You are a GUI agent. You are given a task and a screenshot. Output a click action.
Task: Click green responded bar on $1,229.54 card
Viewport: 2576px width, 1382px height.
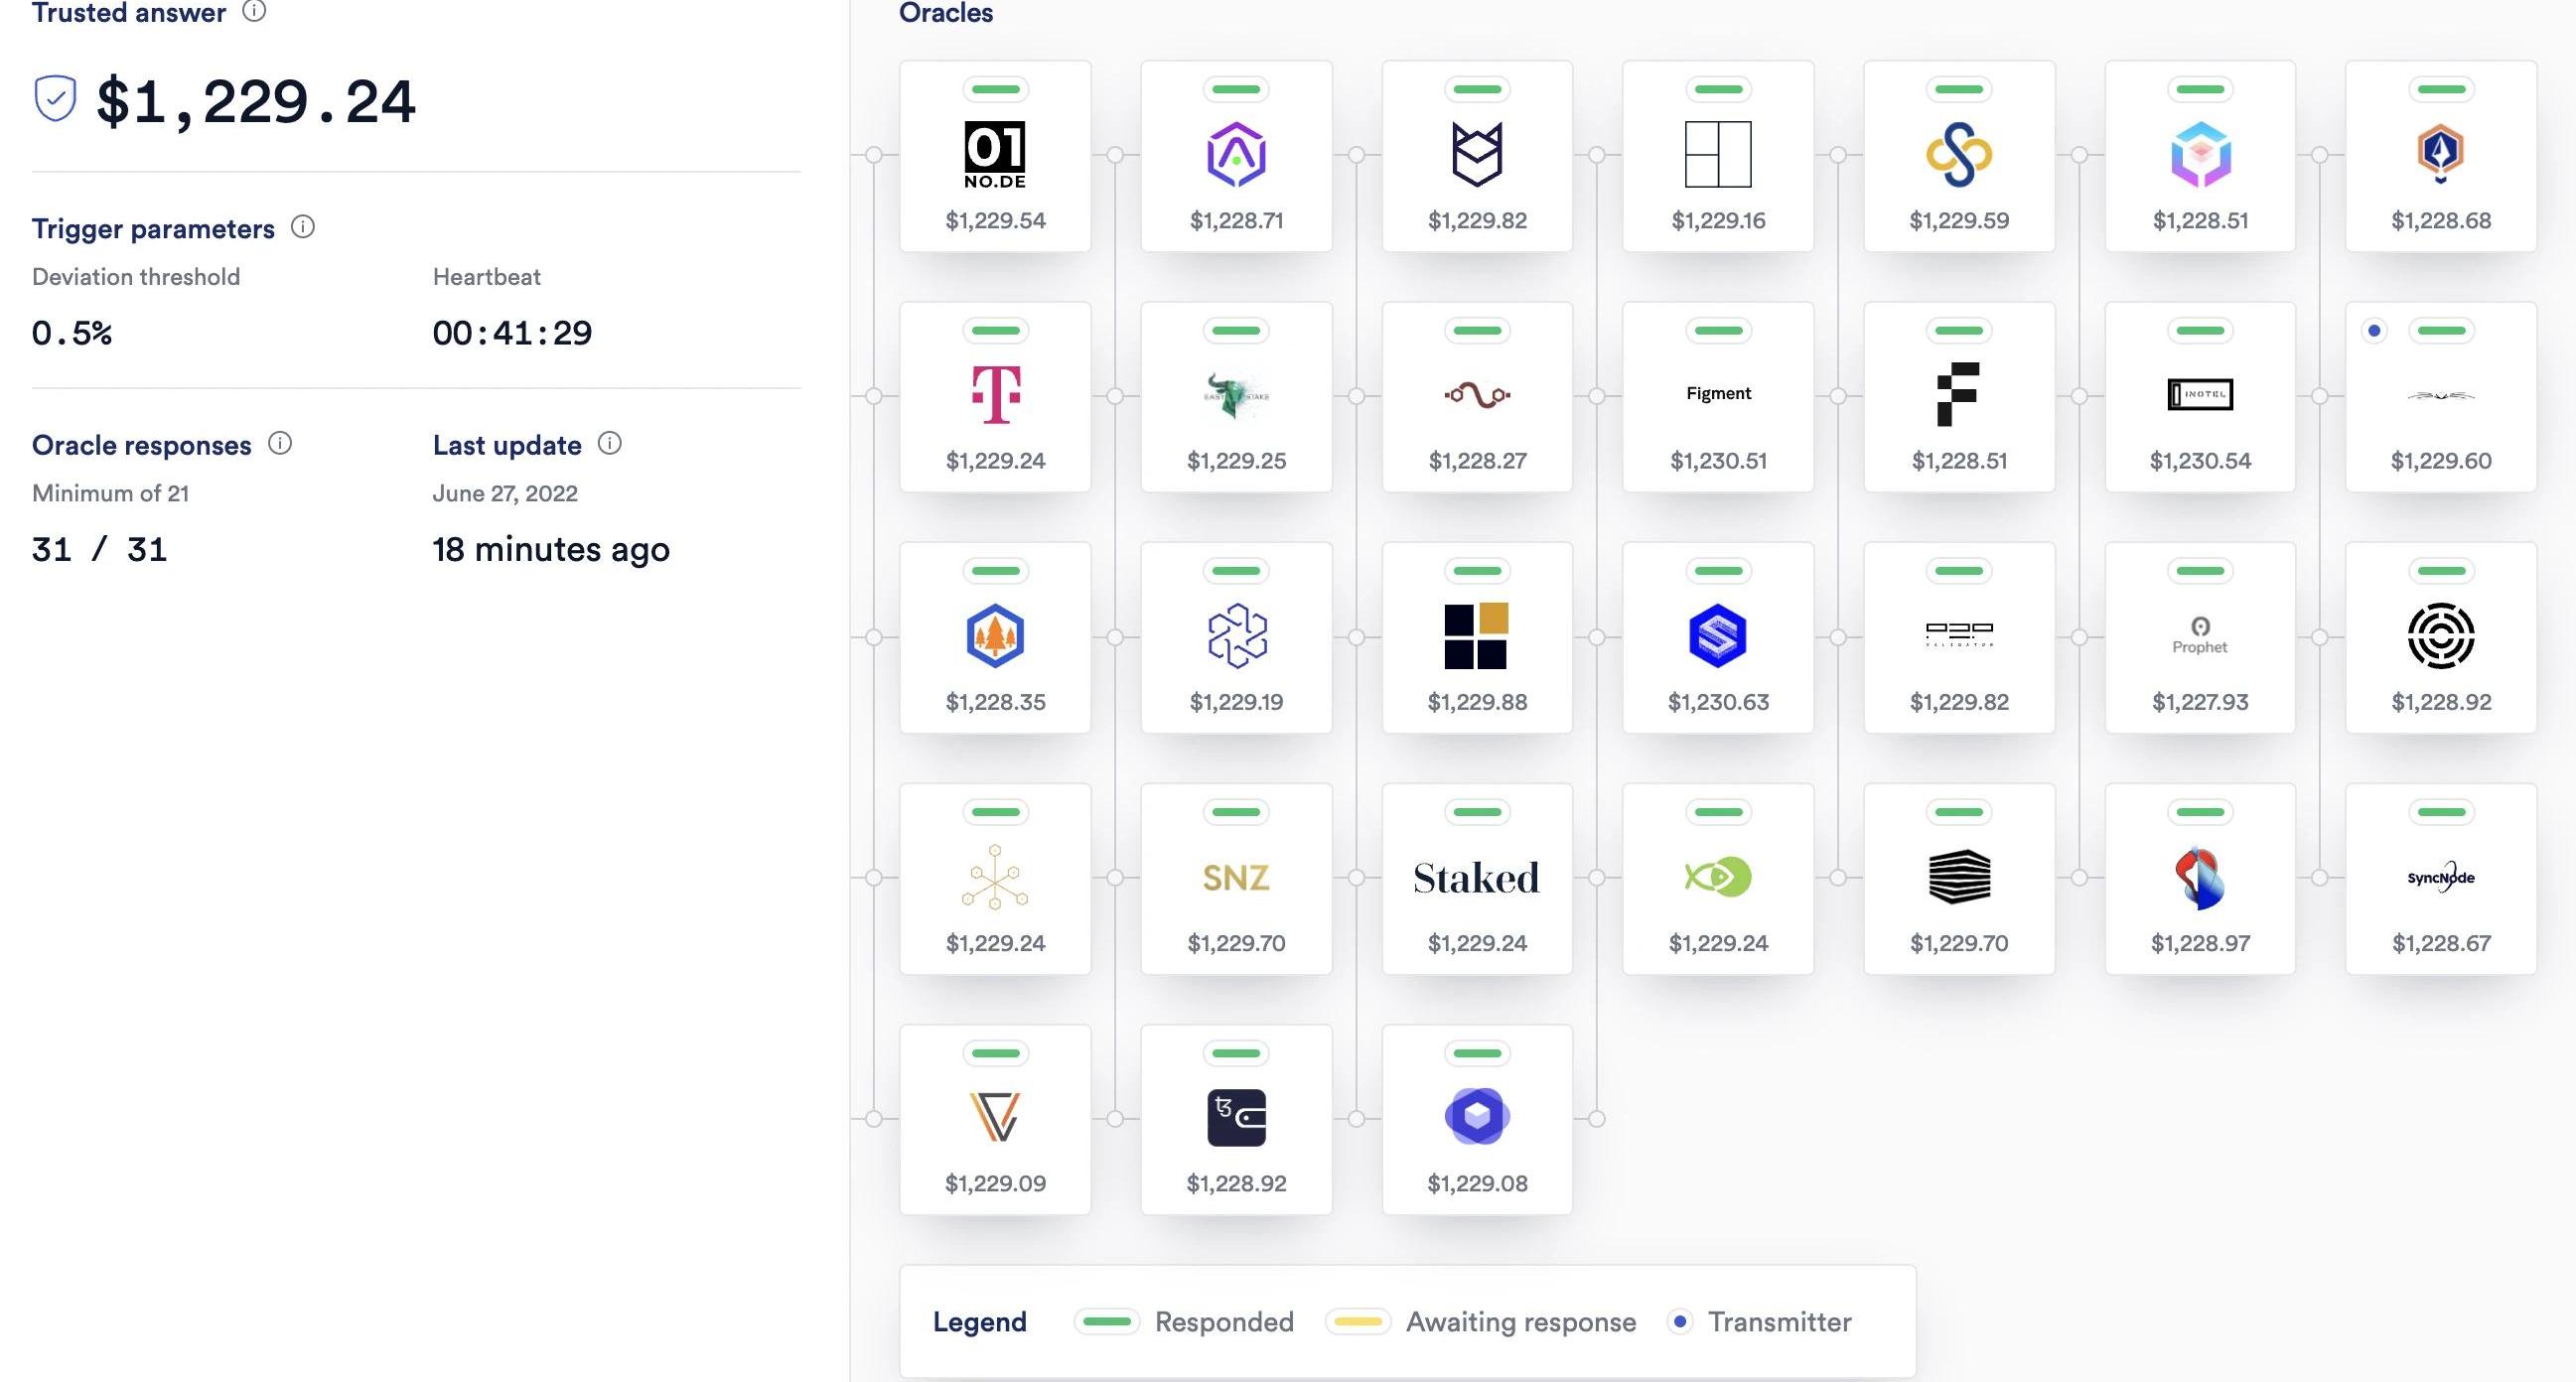995,89
